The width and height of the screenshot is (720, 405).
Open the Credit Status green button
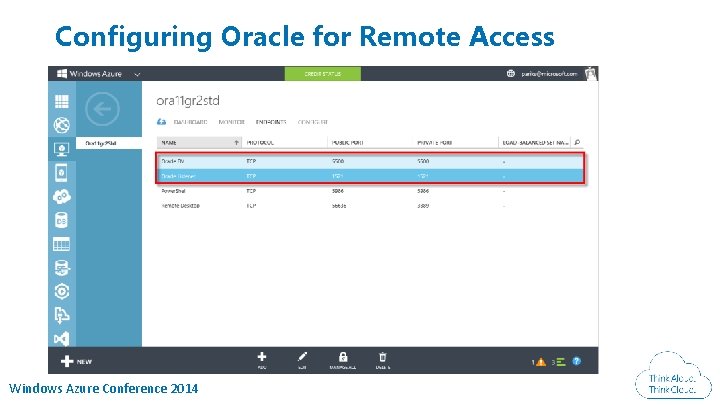pyautogui.click(x=323, y=73)
